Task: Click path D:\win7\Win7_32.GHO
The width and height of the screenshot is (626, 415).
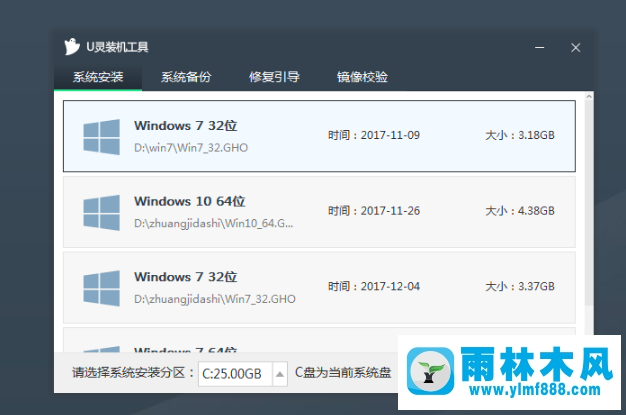Action: 191,148
